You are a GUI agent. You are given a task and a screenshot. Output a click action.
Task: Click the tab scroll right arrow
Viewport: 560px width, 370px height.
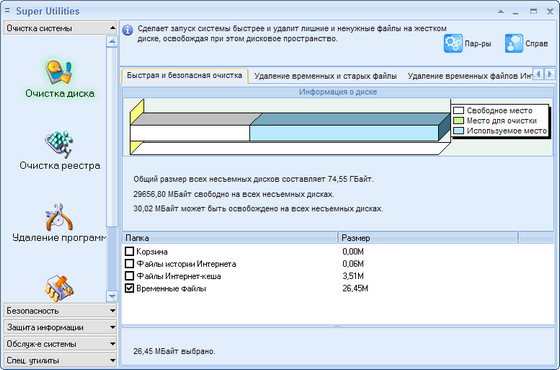(x=550, y=74)
